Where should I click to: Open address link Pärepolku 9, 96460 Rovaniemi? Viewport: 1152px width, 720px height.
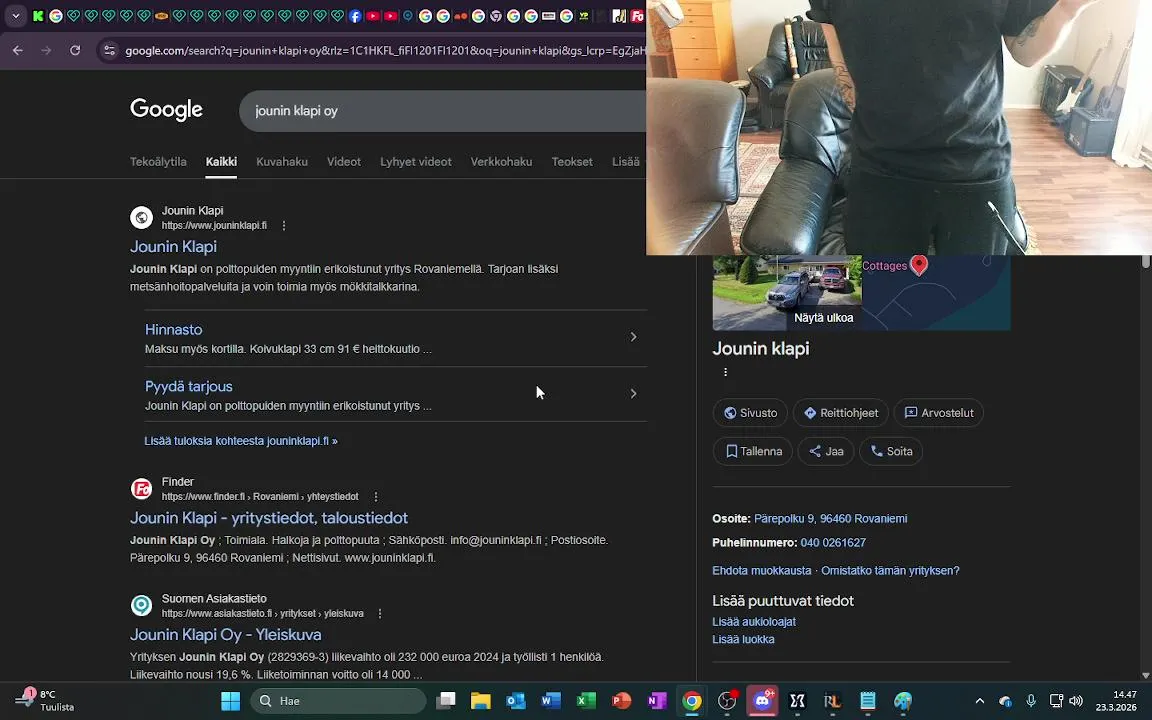[830, 519]
